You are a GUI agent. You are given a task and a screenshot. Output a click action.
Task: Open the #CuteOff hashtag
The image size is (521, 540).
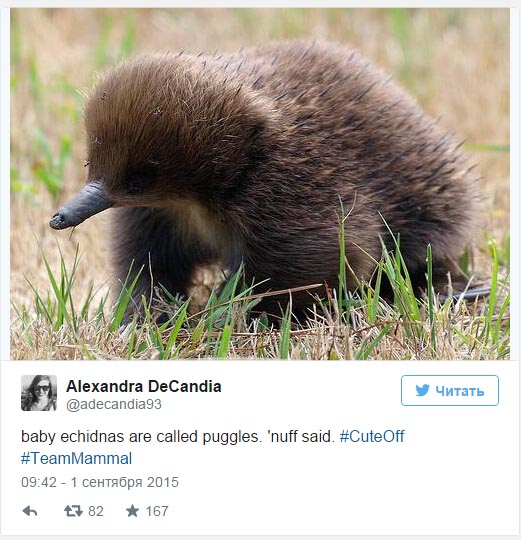372,436
